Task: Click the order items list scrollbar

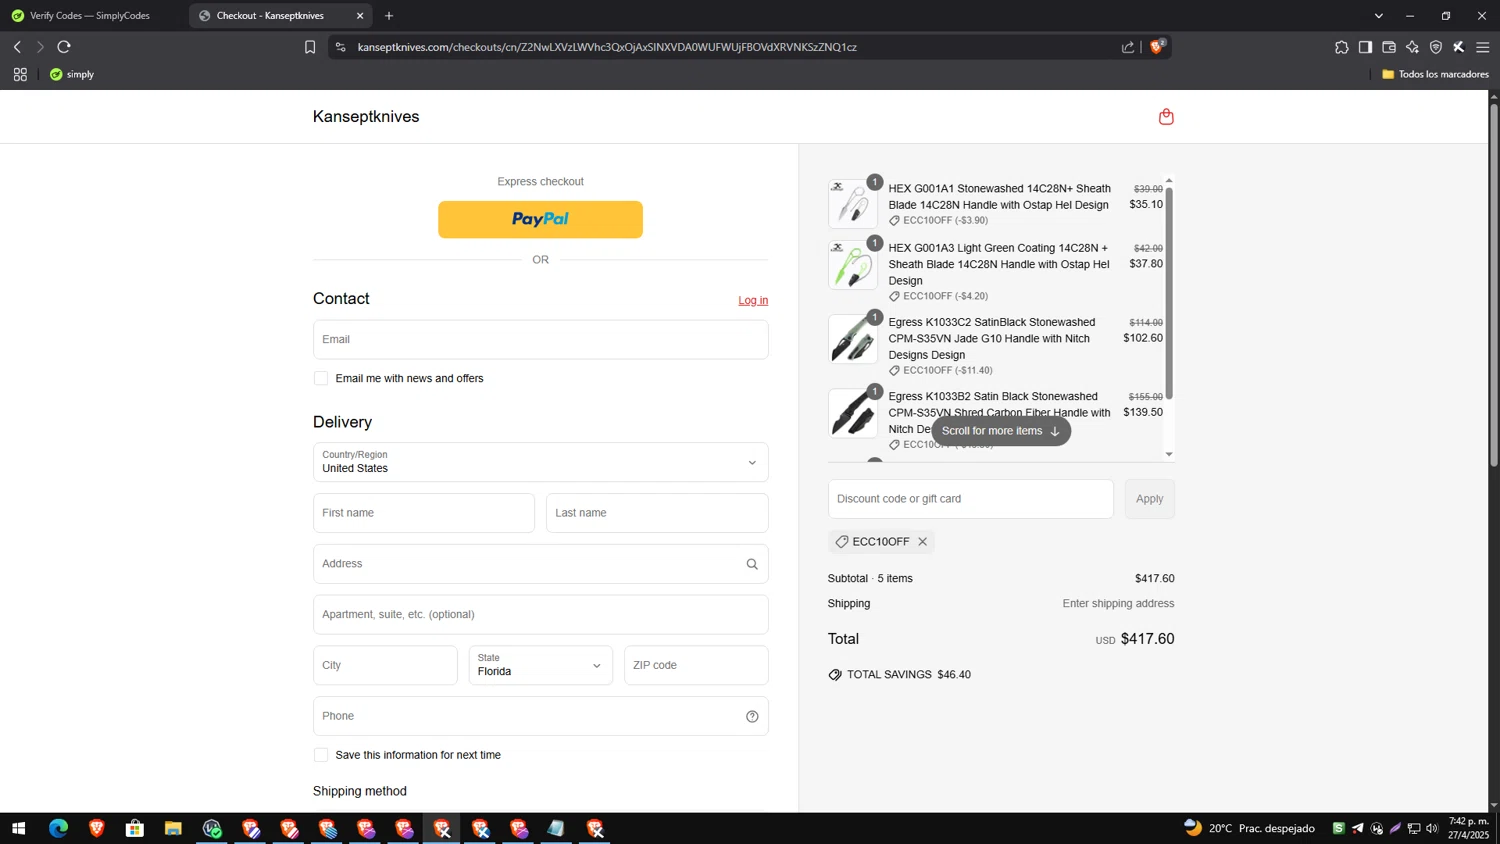Action: [1169, 293]
